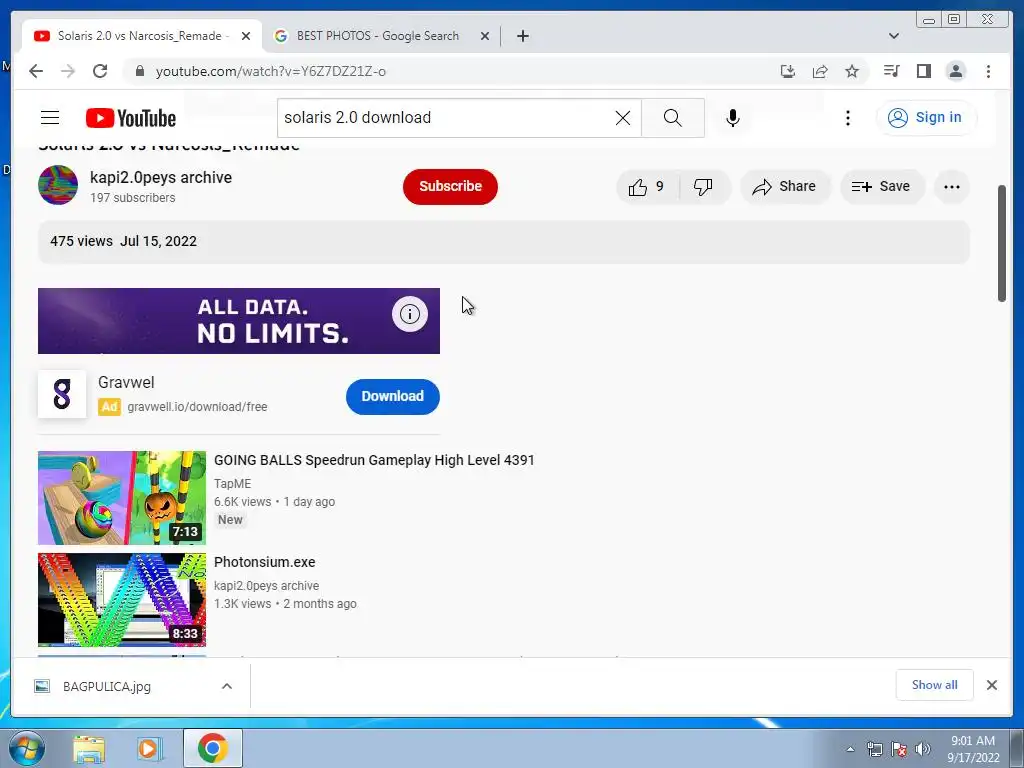The height and width of the screenshot is (768, 1024).
Task: Open taskbar clock 9:01 AM
Action: pos(973,749)
